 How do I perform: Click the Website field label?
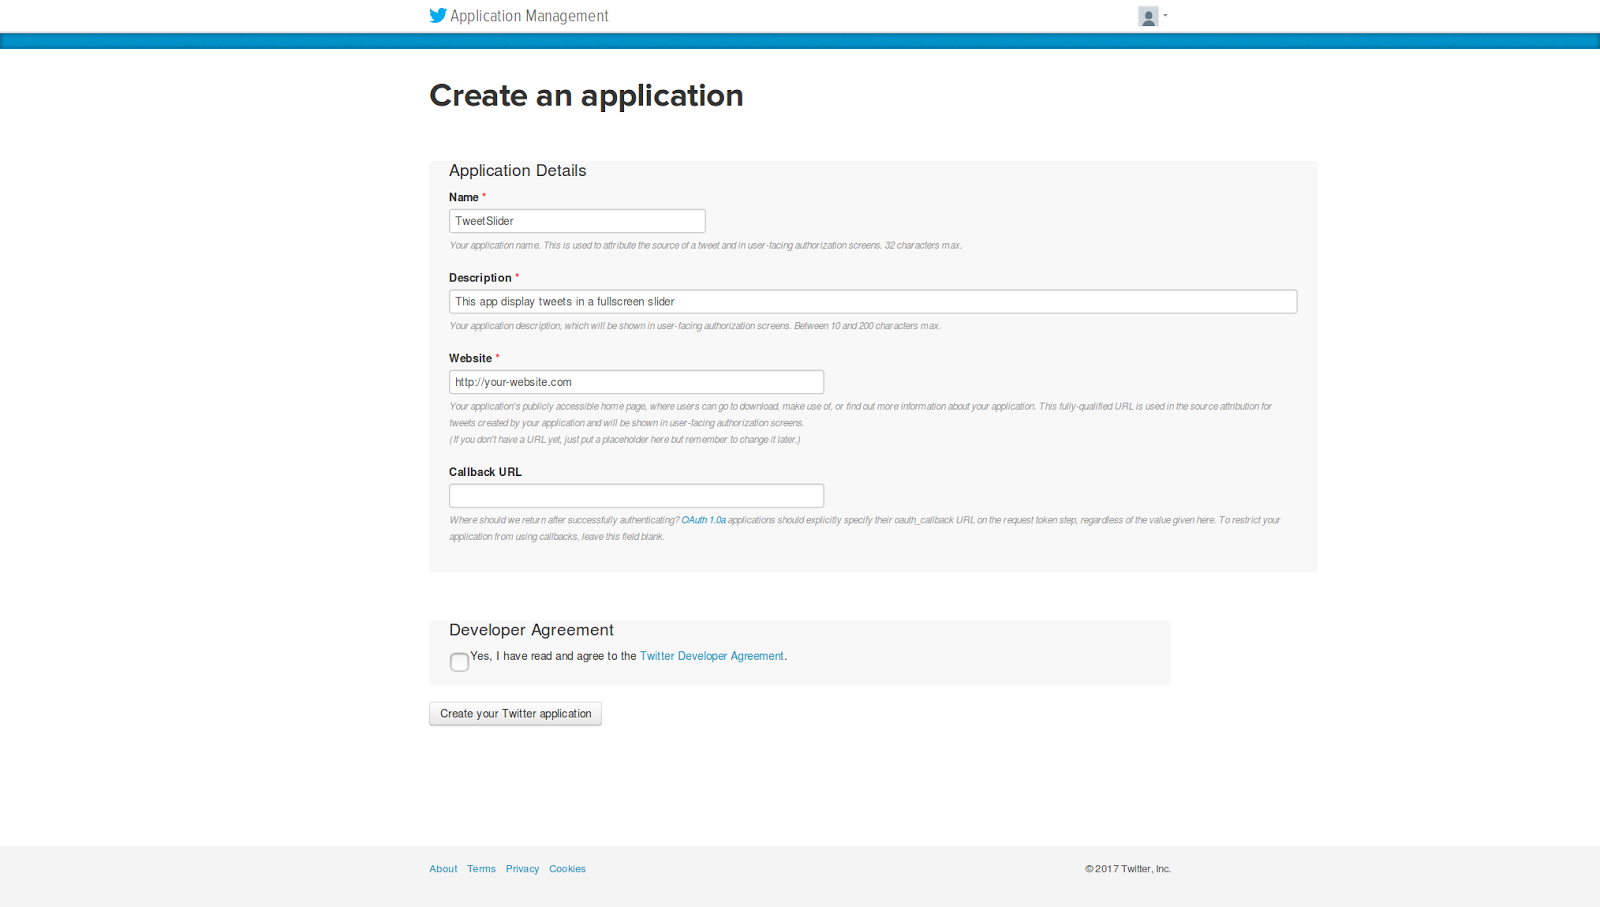point(470,359)
